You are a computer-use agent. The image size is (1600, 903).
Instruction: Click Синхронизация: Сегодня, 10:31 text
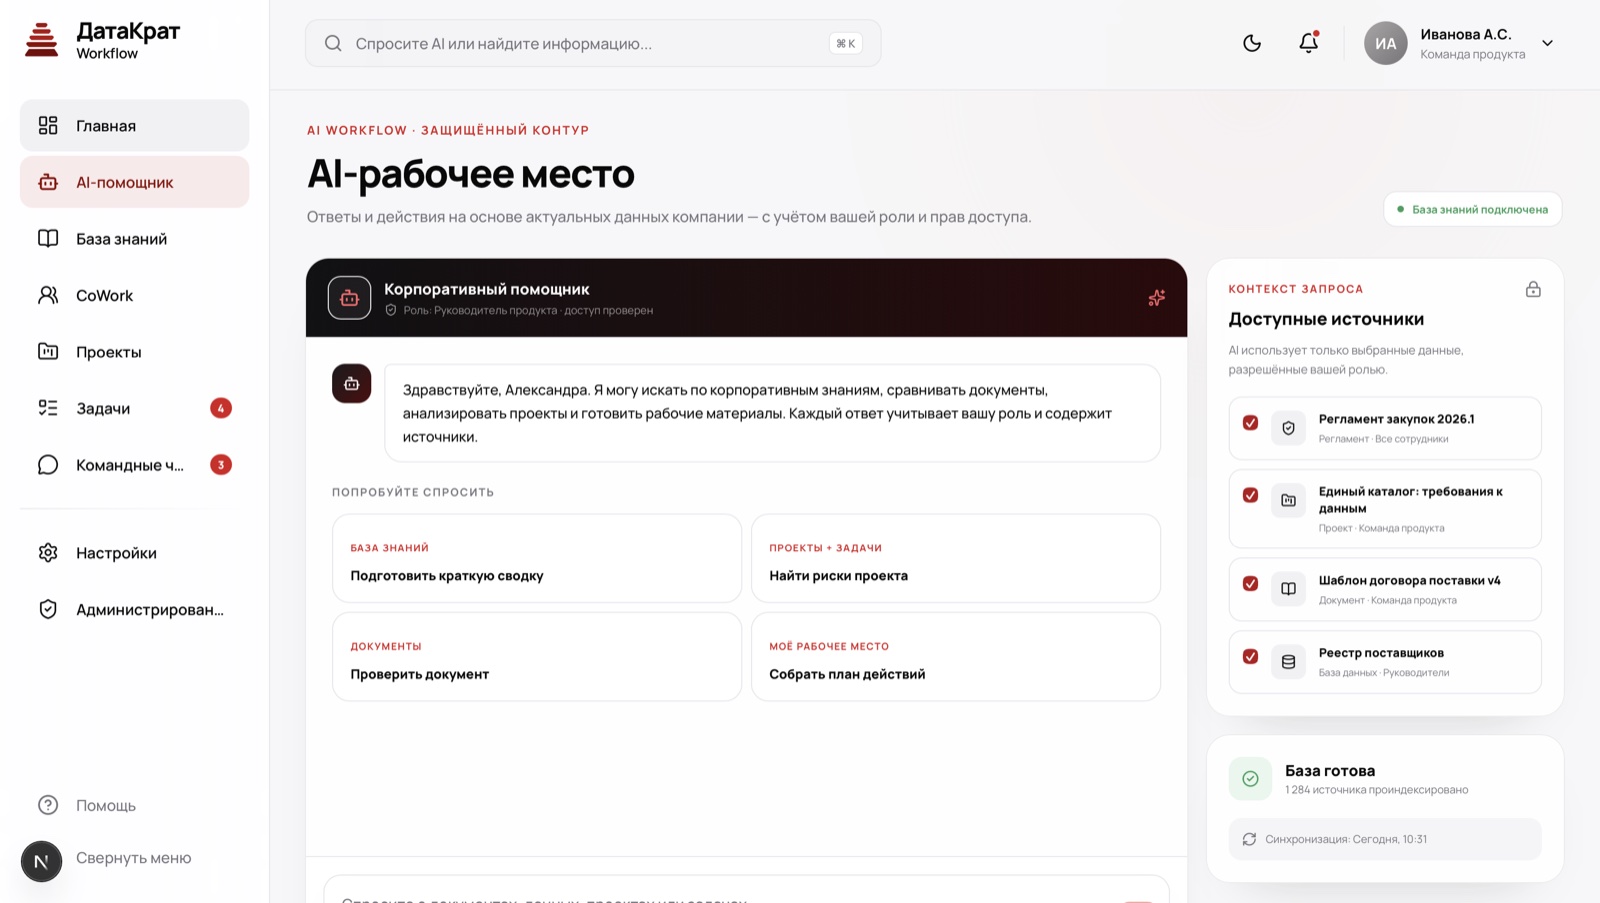[1346, 839]
